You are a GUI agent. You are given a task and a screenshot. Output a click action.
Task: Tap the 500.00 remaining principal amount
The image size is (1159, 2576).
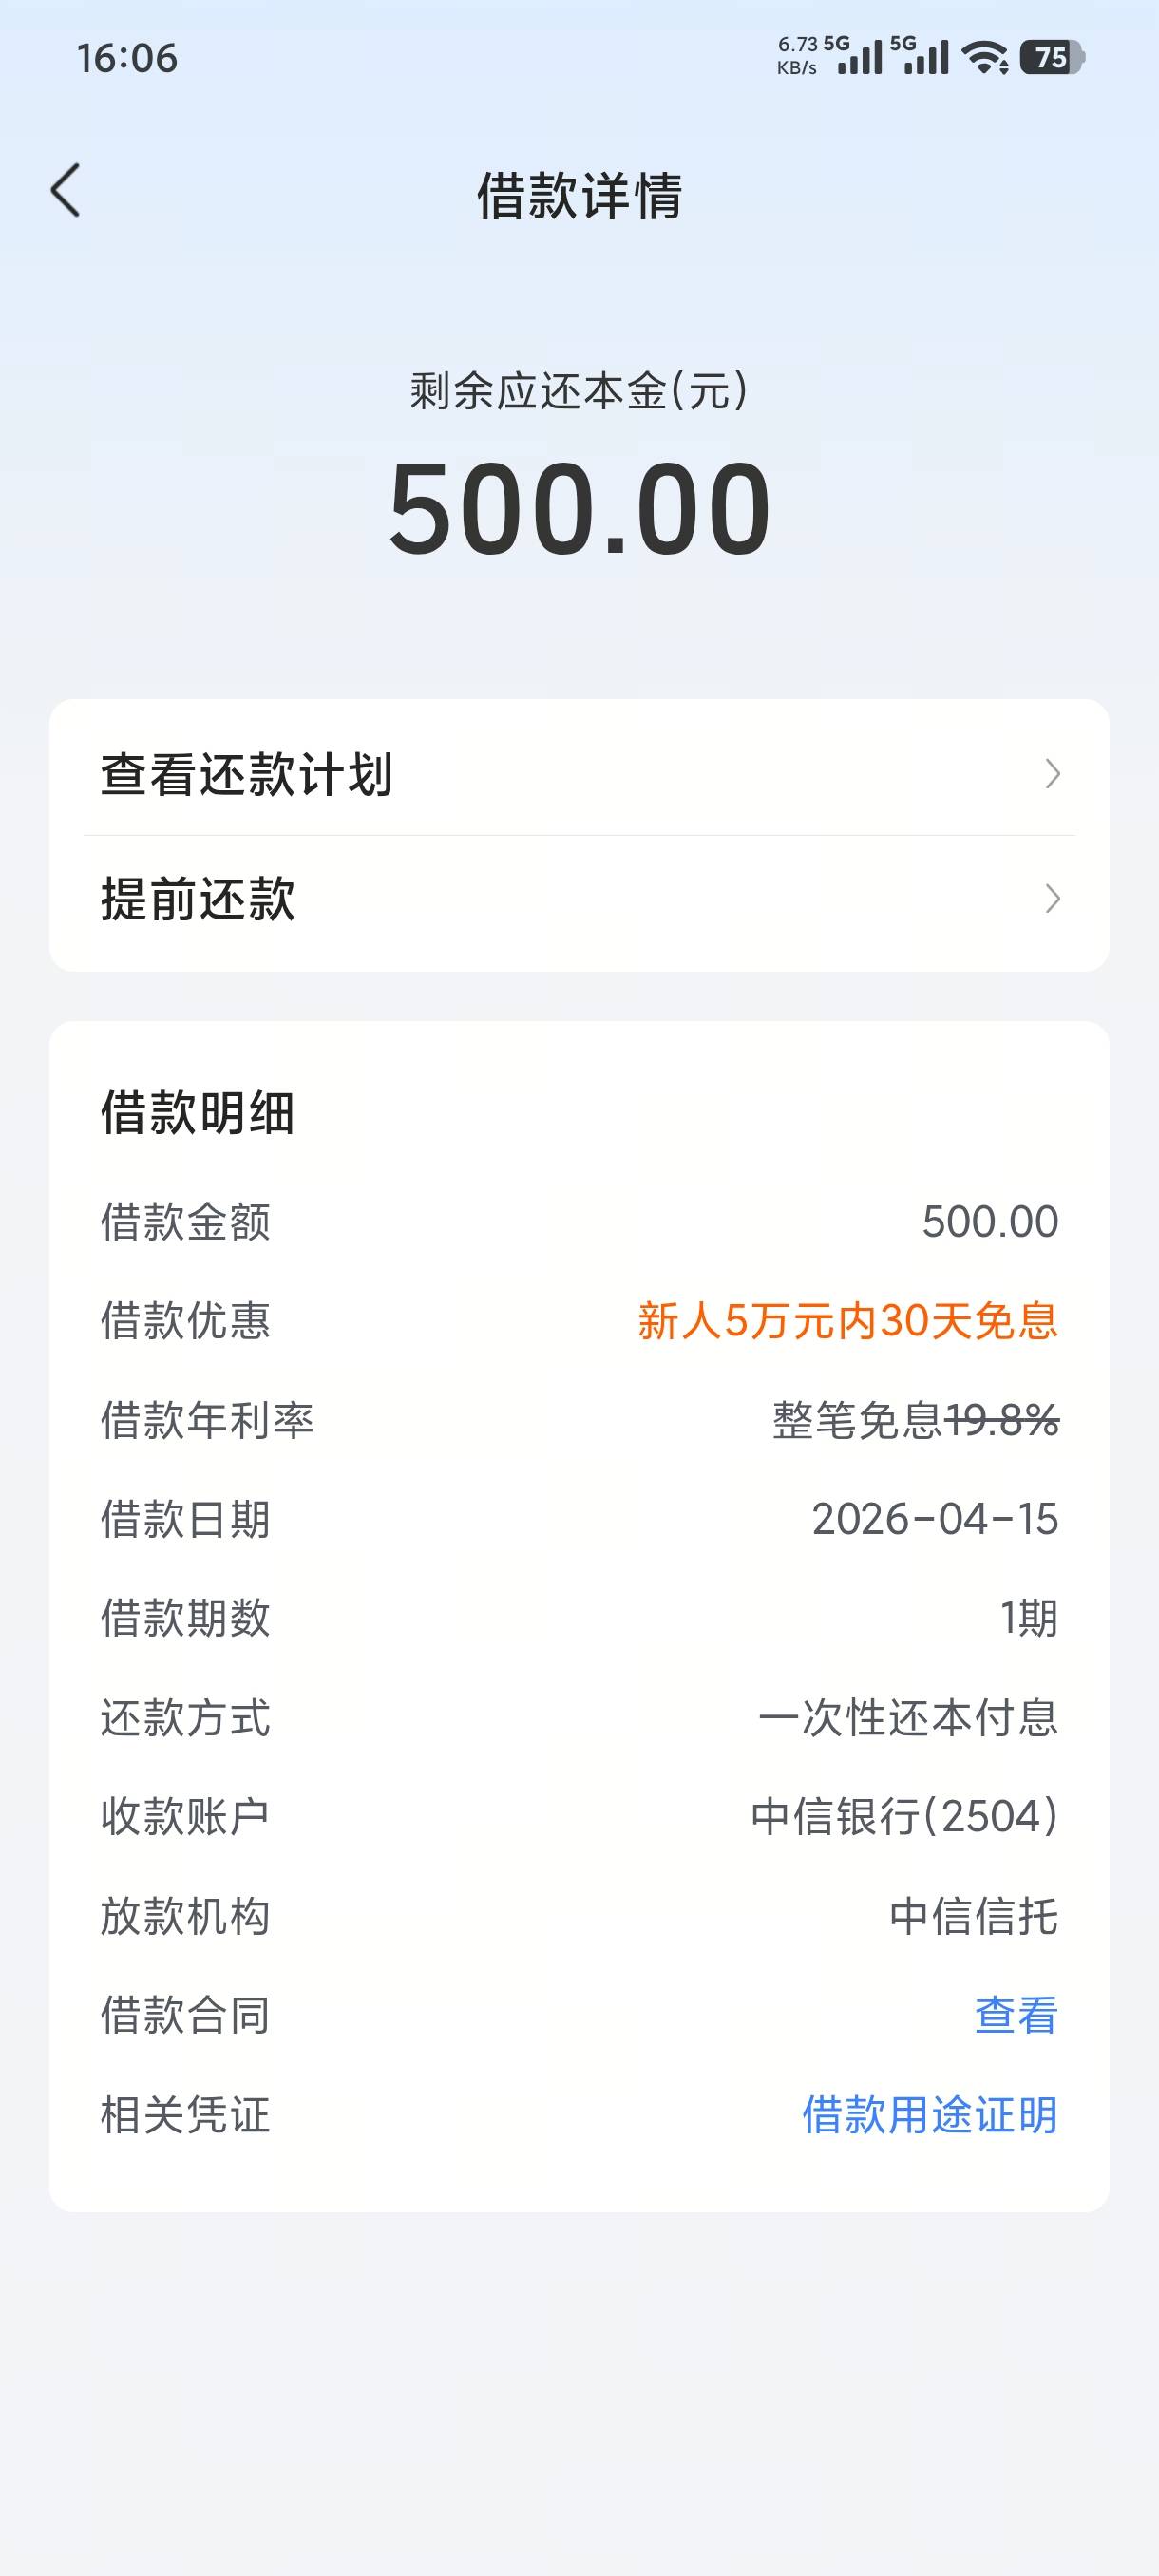[x=579, y=508]
